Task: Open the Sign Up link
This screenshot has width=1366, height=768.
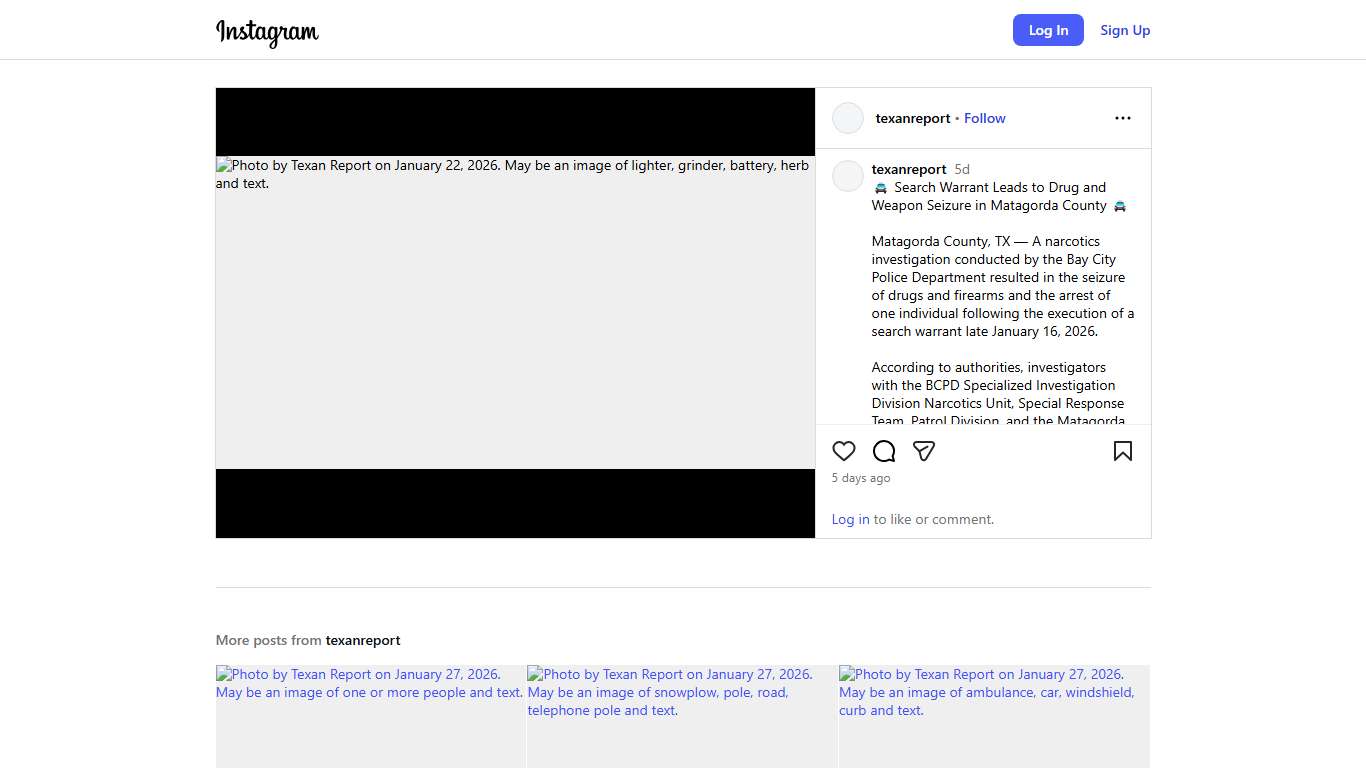Action: click(1125, 30)
